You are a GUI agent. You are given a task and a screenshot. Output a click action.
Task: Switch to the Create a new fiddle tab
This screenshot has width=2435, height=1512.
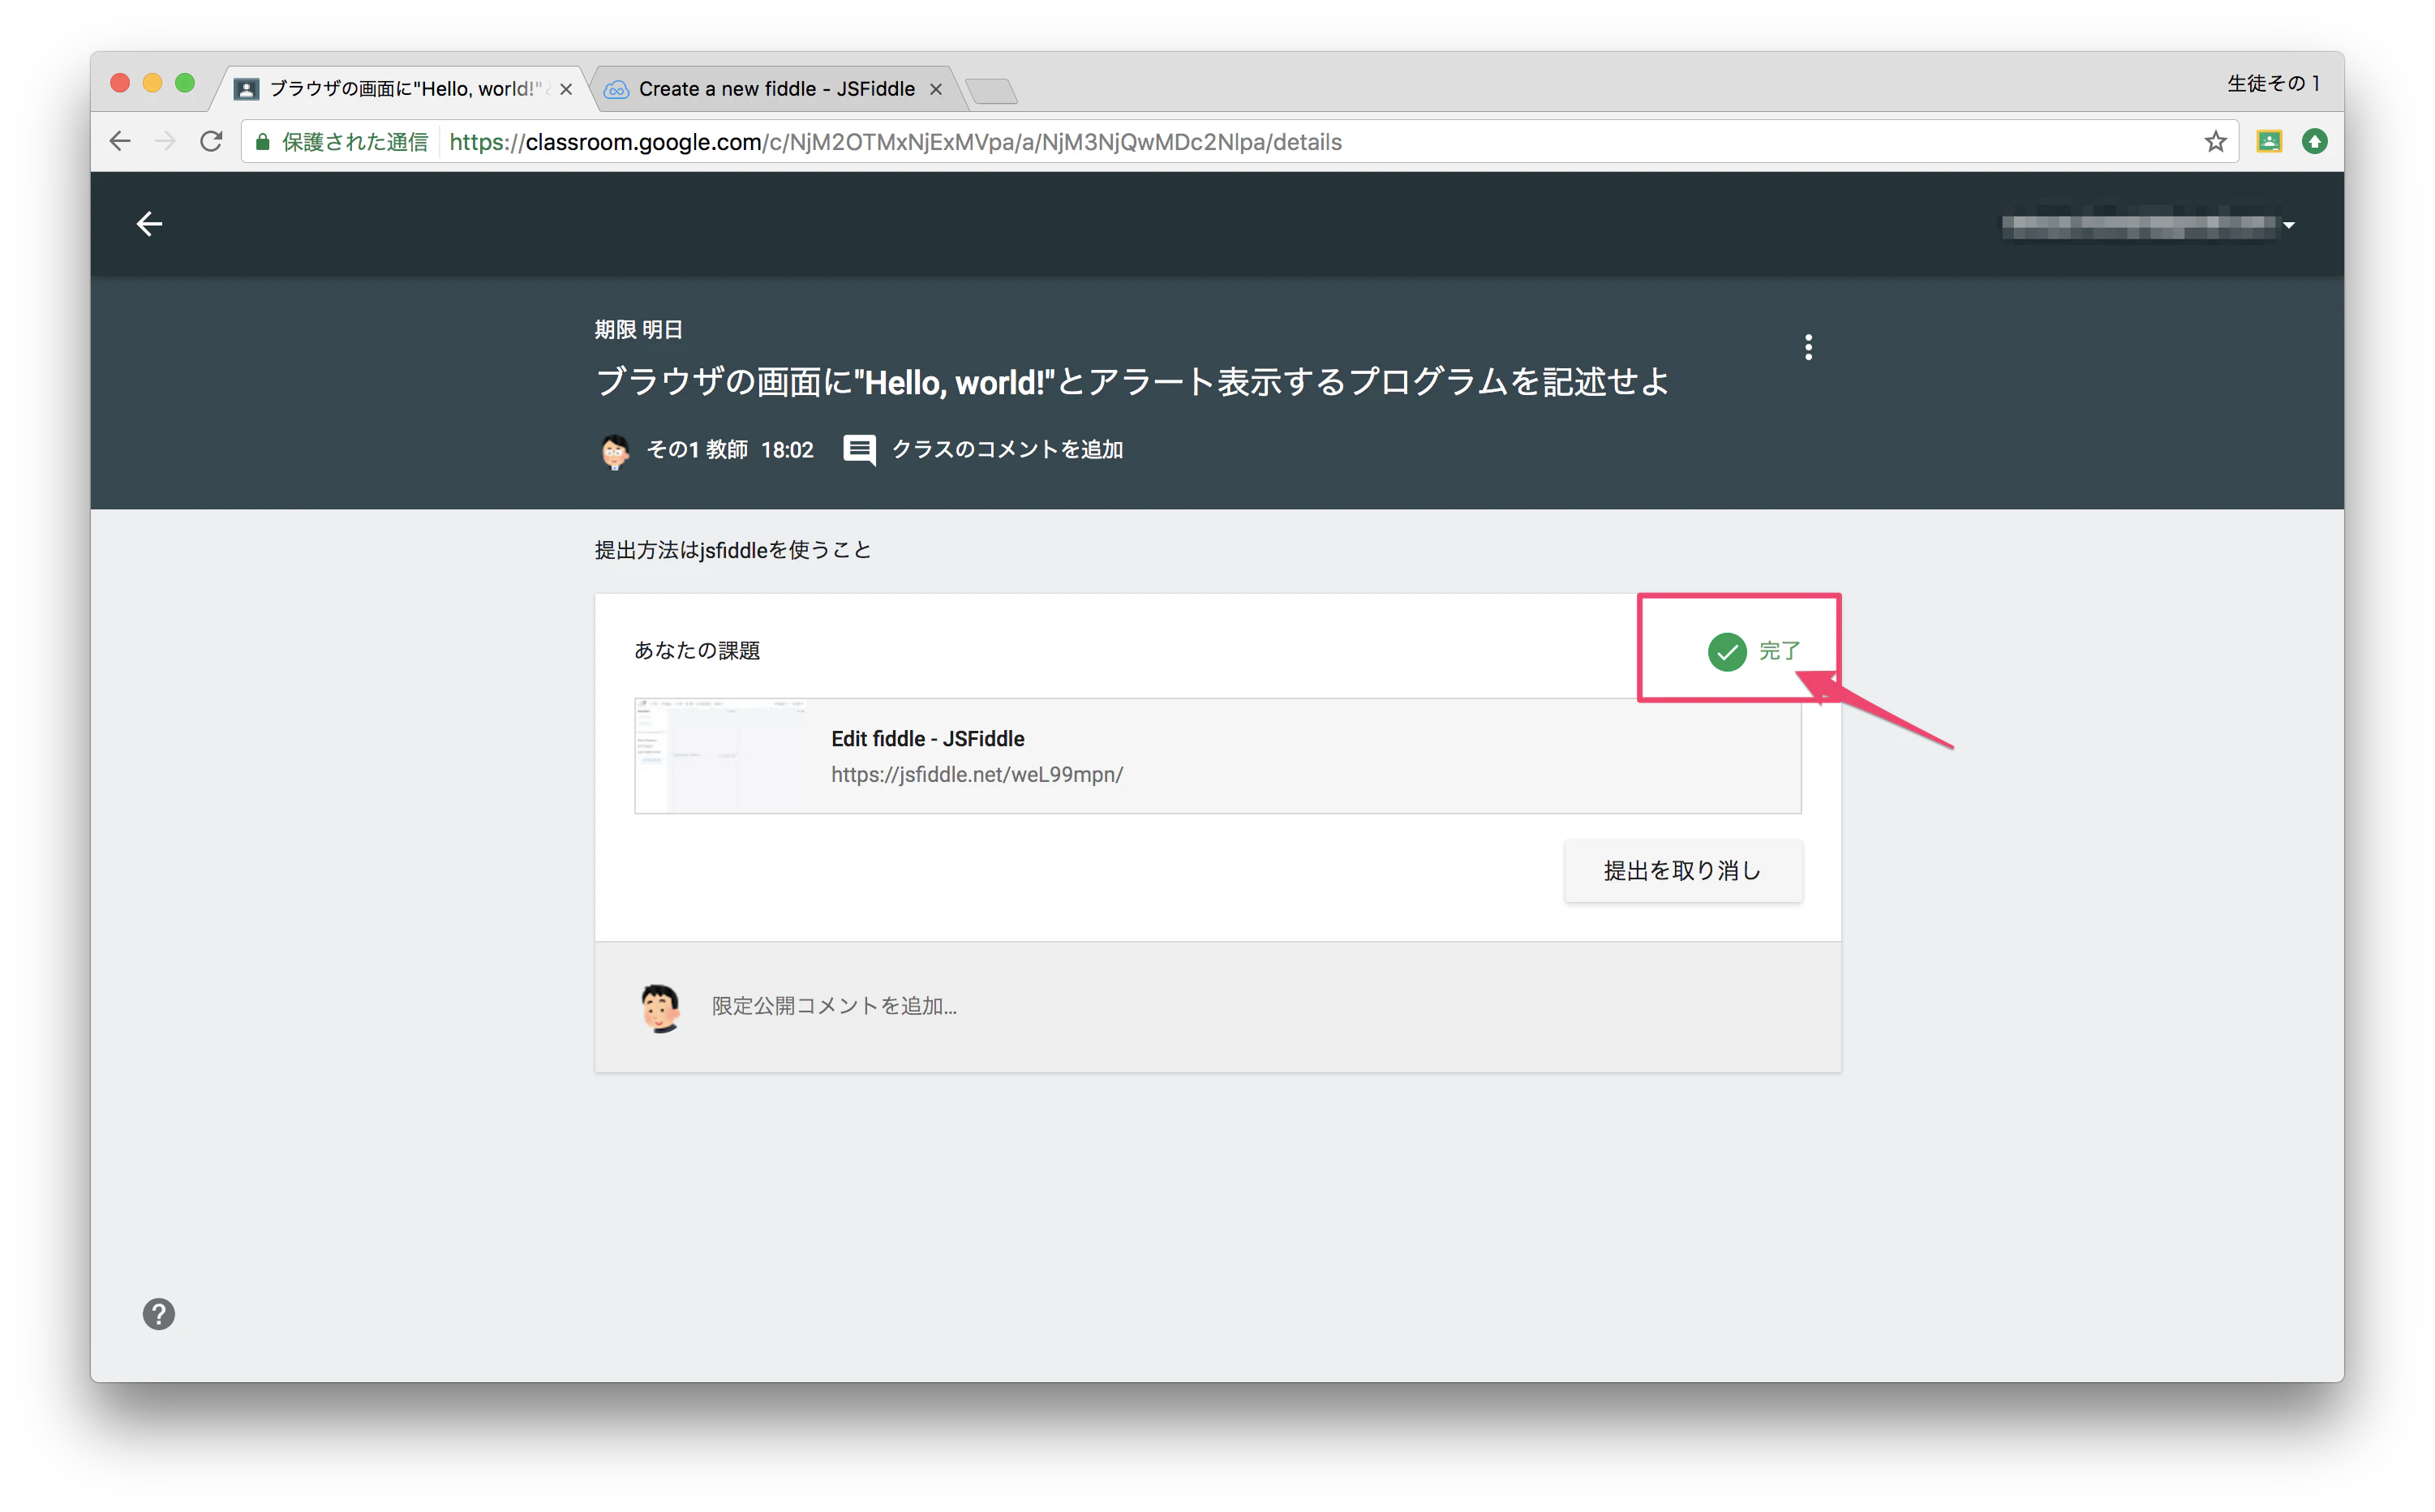[x=776, y=89]
